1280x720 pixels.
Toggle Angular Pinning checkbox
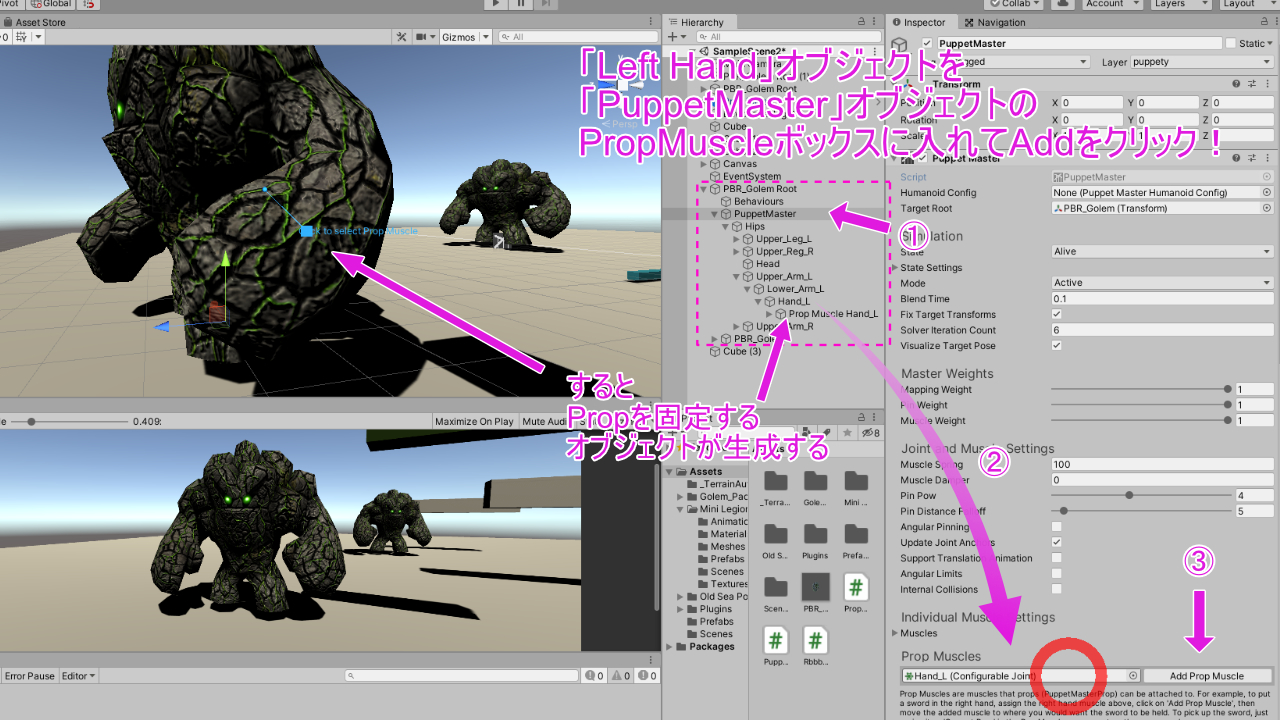click(x=1057, y=527)
